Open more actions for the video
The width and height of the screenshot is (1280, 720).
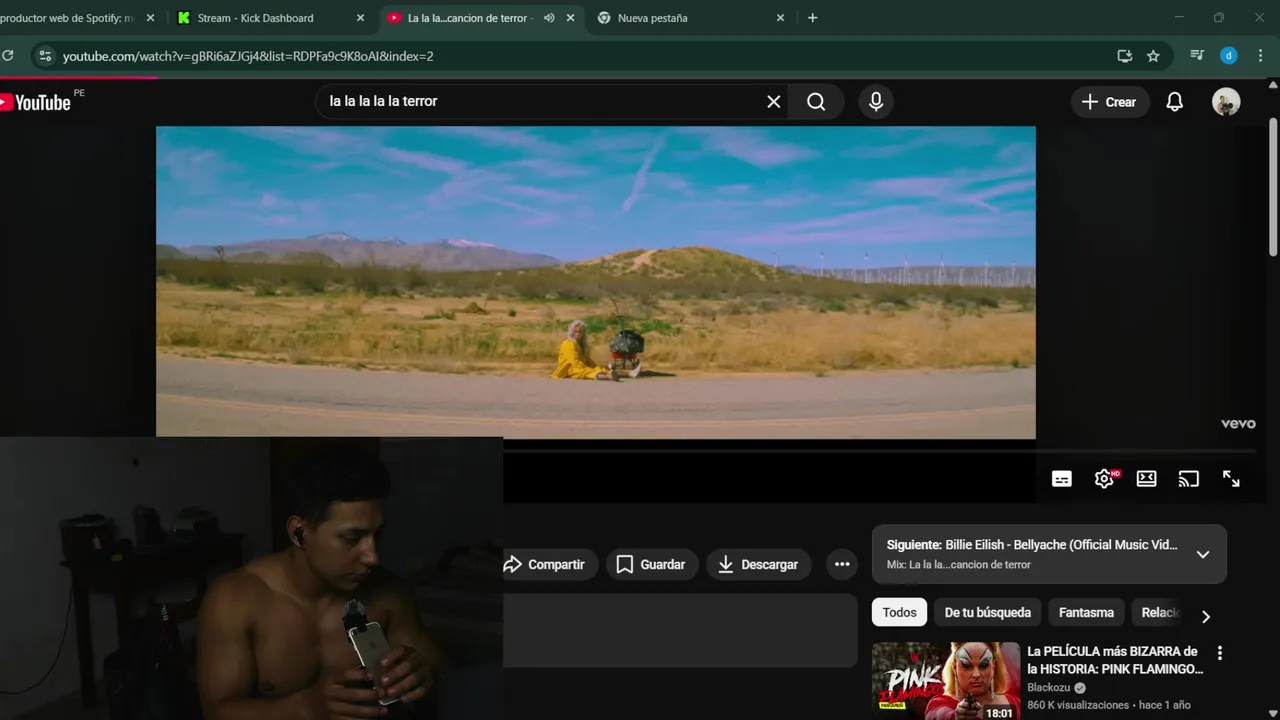click(x=842, y=564)
